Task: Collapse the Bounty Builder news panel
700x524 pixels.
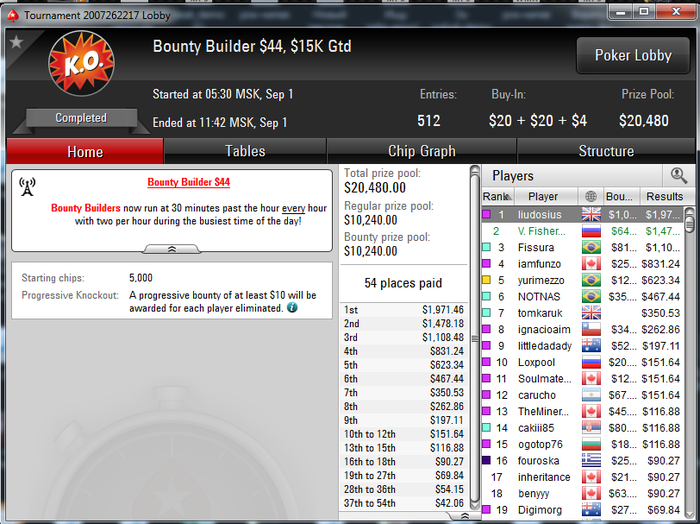Action: 172,249
